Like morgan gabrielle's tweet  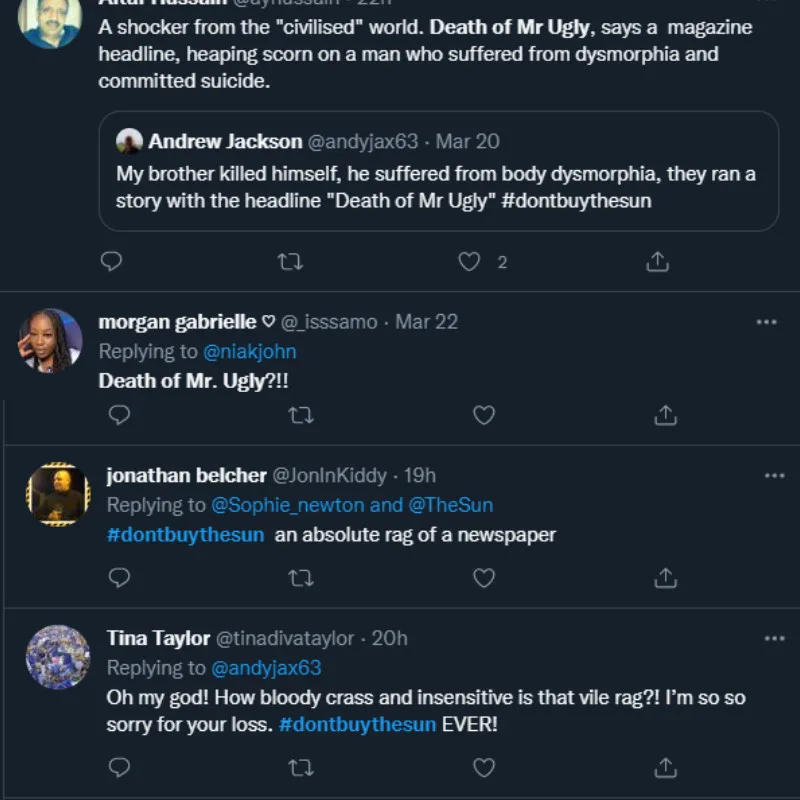point(484,414)
